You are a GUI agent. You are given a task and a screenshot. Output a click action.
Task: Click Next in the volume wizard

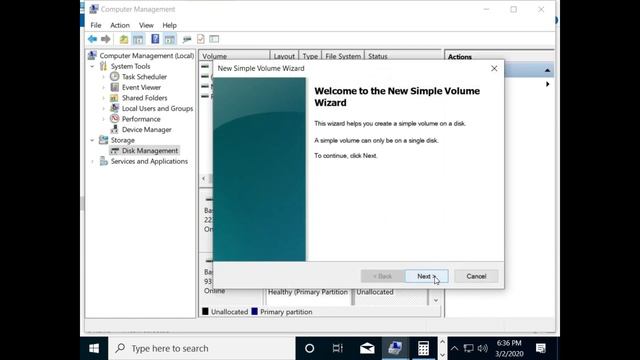[x=427, y=276]
